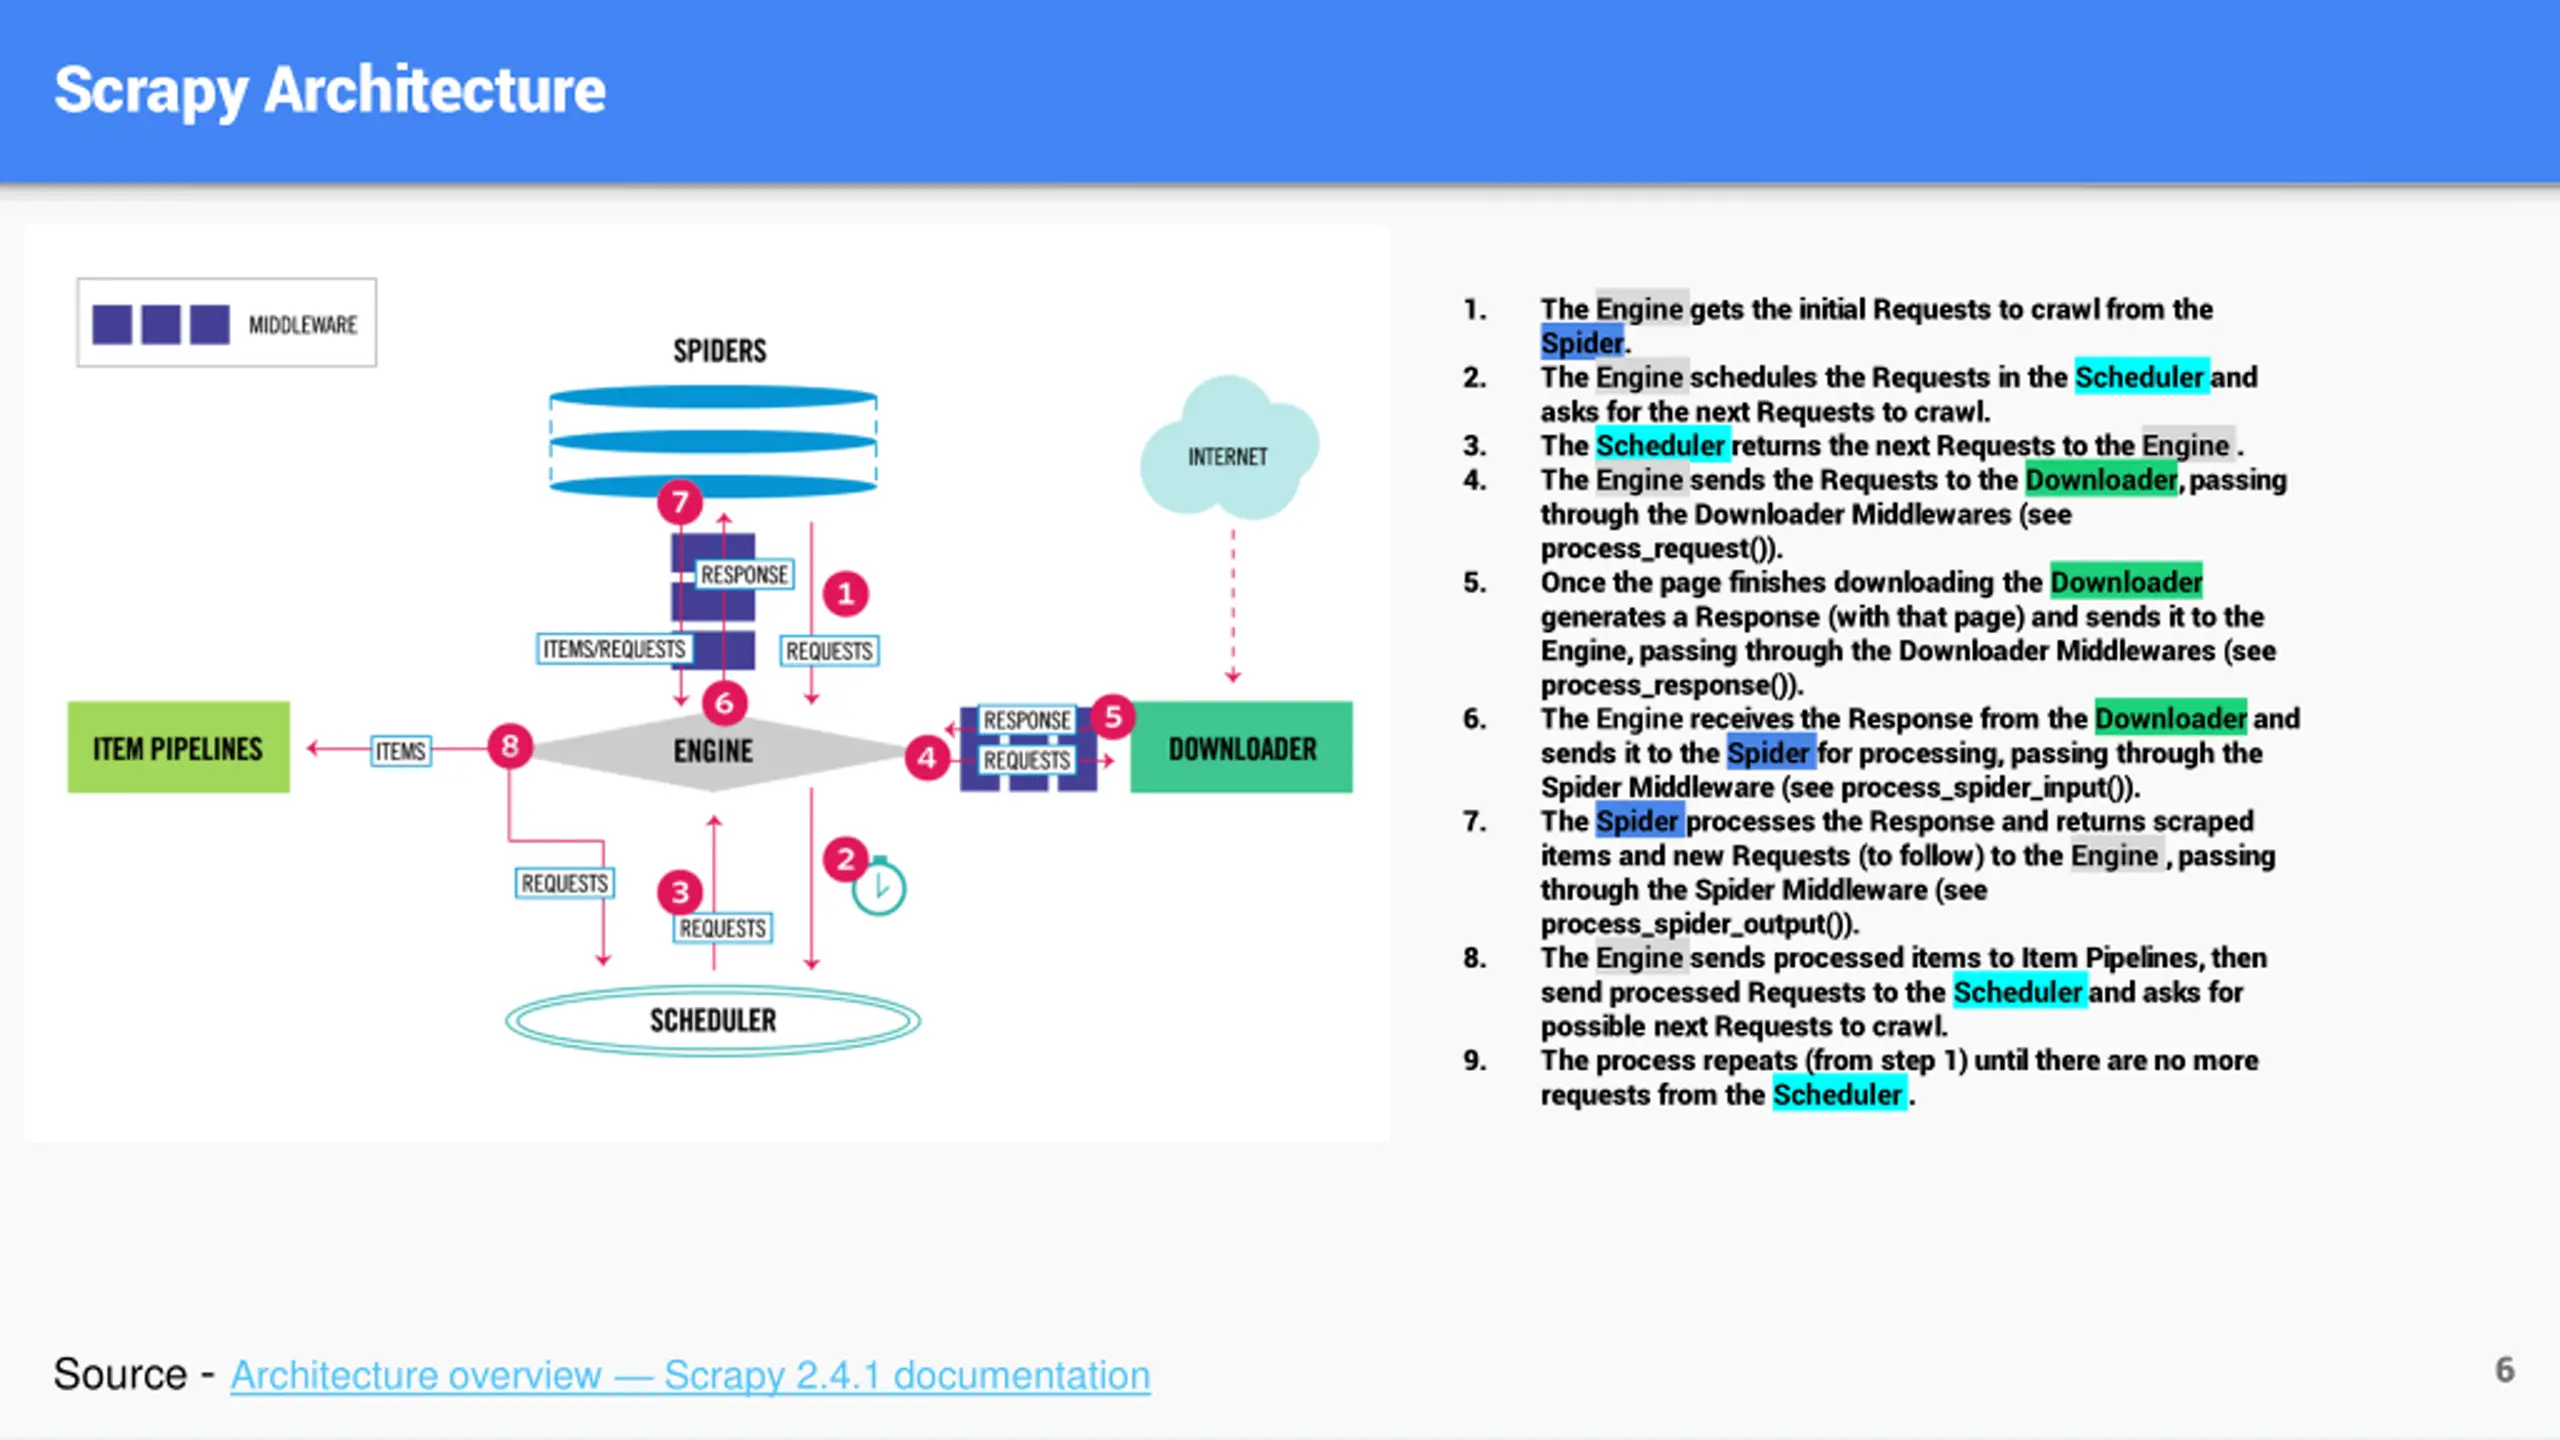Viewport: 2560px width, 1440px height.
Task: Click the Spiders stacked disks graphic
Action: [713, 442]
